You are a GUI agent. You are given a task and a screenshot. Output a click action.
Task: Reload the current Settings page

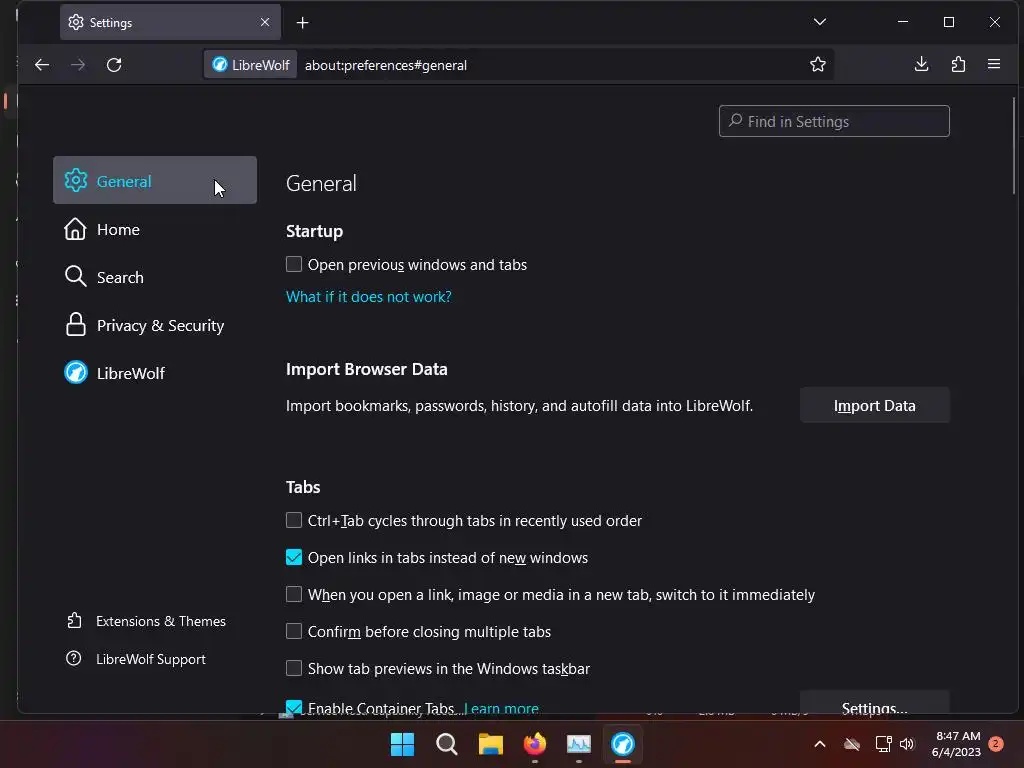pyautogui.click(x=114, y=65)
